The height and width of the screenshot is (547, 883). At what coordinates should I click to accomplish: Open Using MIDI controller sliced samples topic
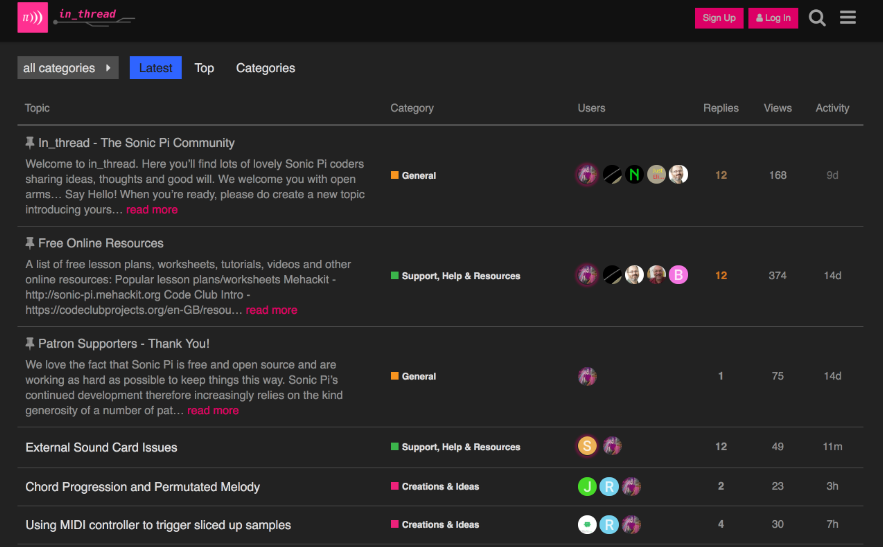point(158,525)
